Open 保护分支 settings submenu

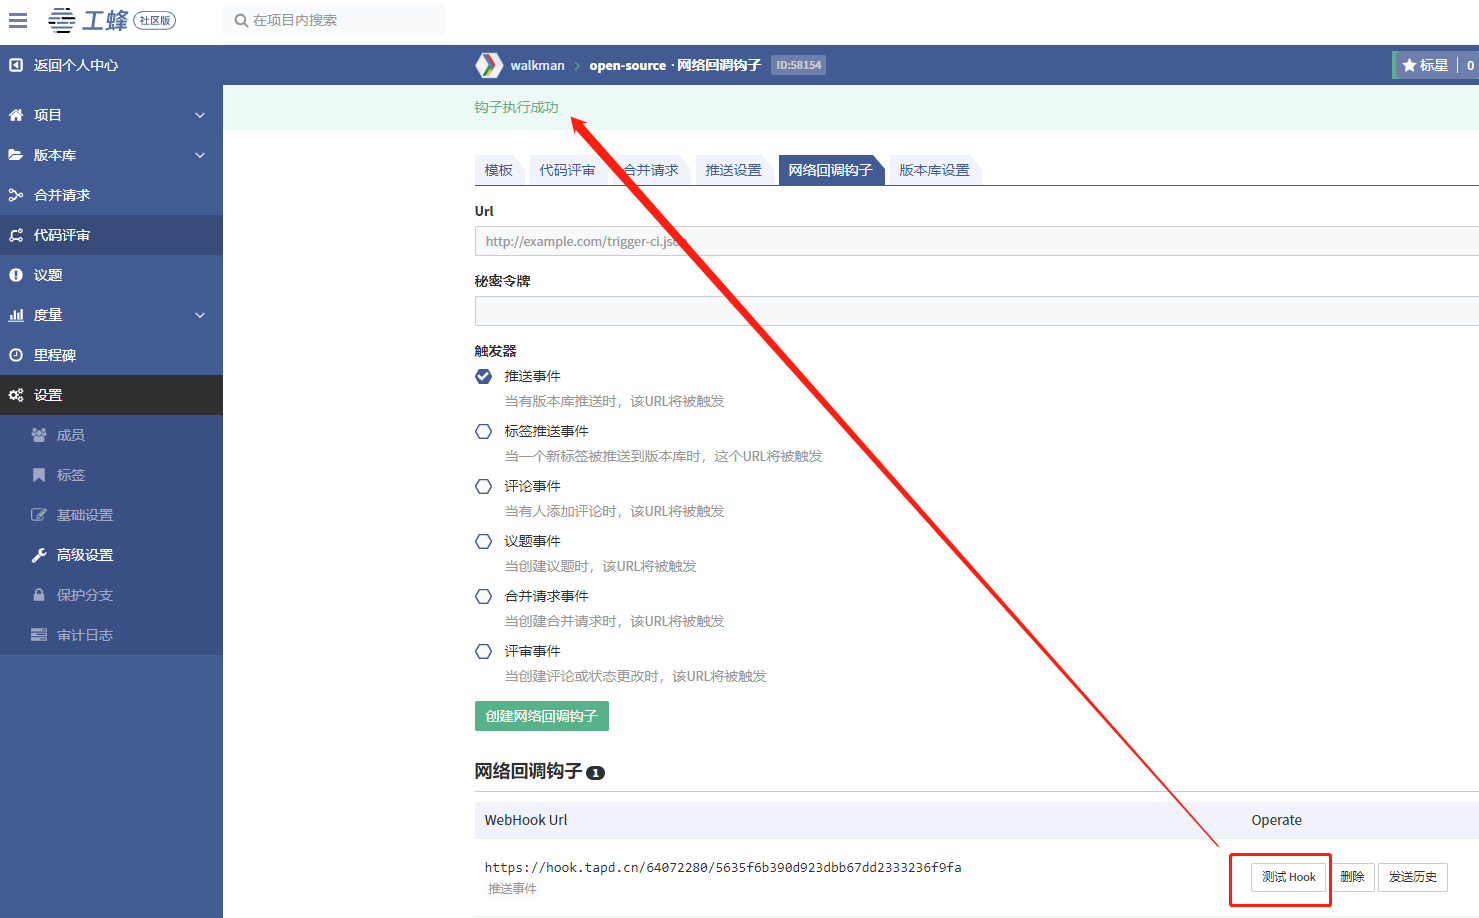(111, 595)
